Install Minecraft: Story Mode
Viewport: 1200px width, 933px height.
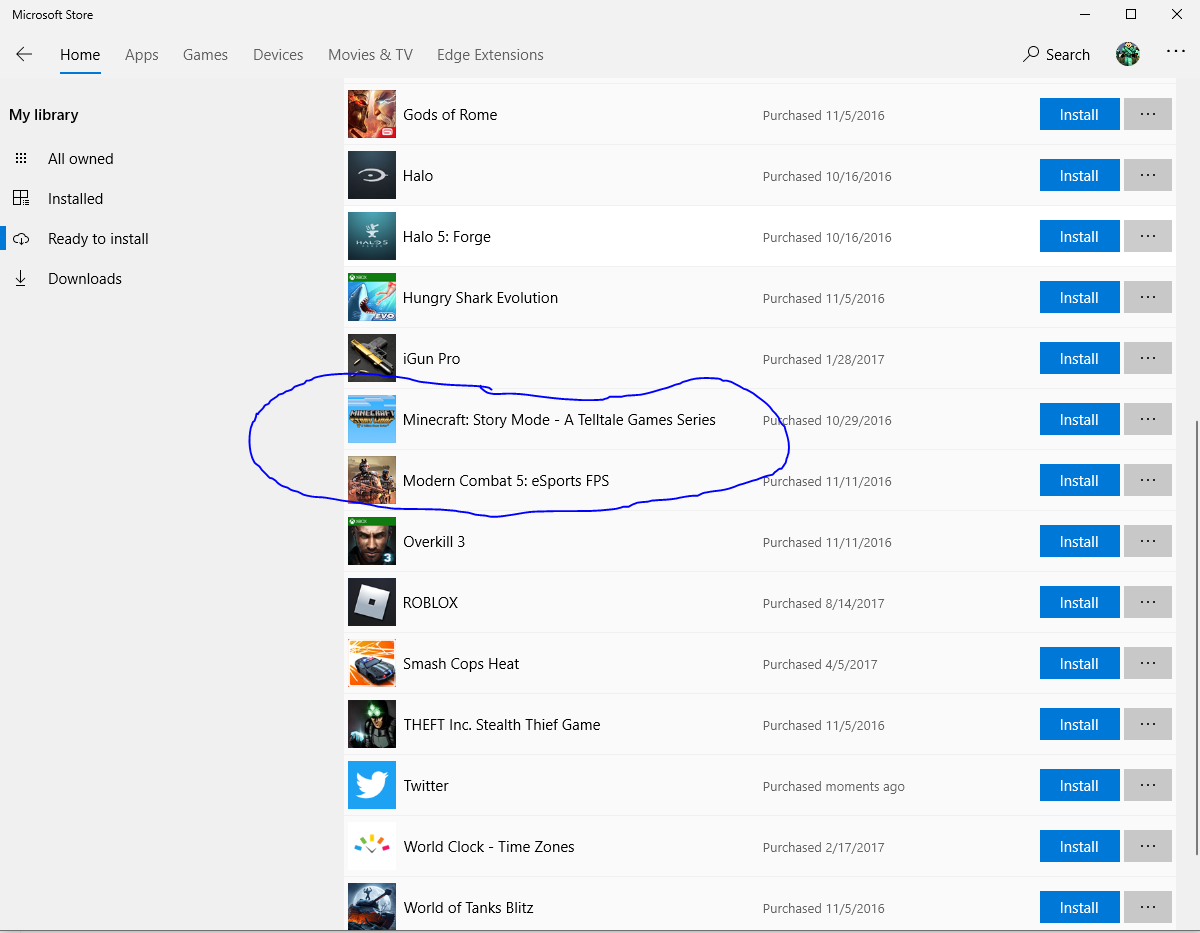tap(1079, 420)
